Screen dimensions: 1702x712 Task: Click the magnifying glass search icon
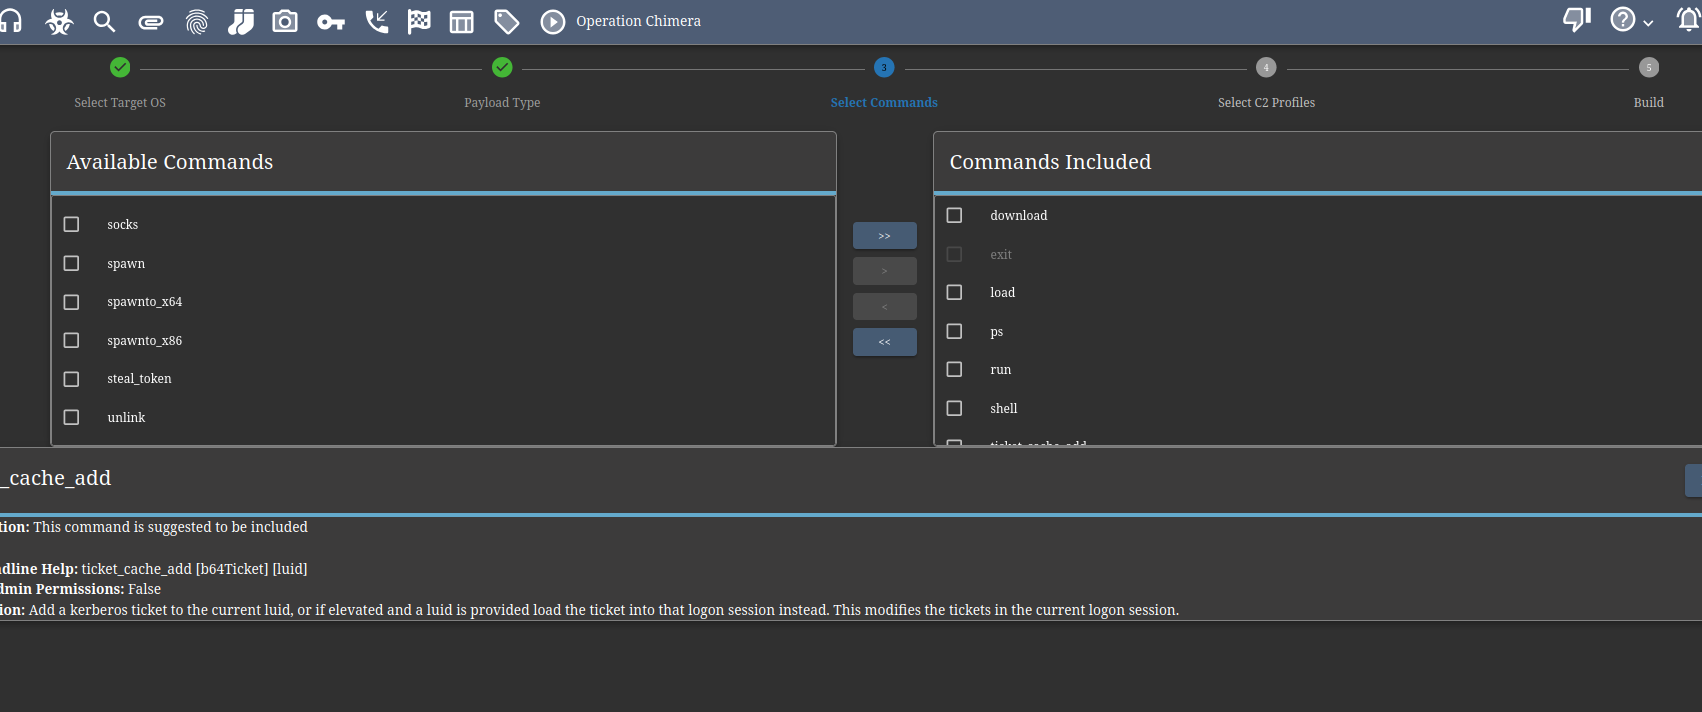click(104, 21)
